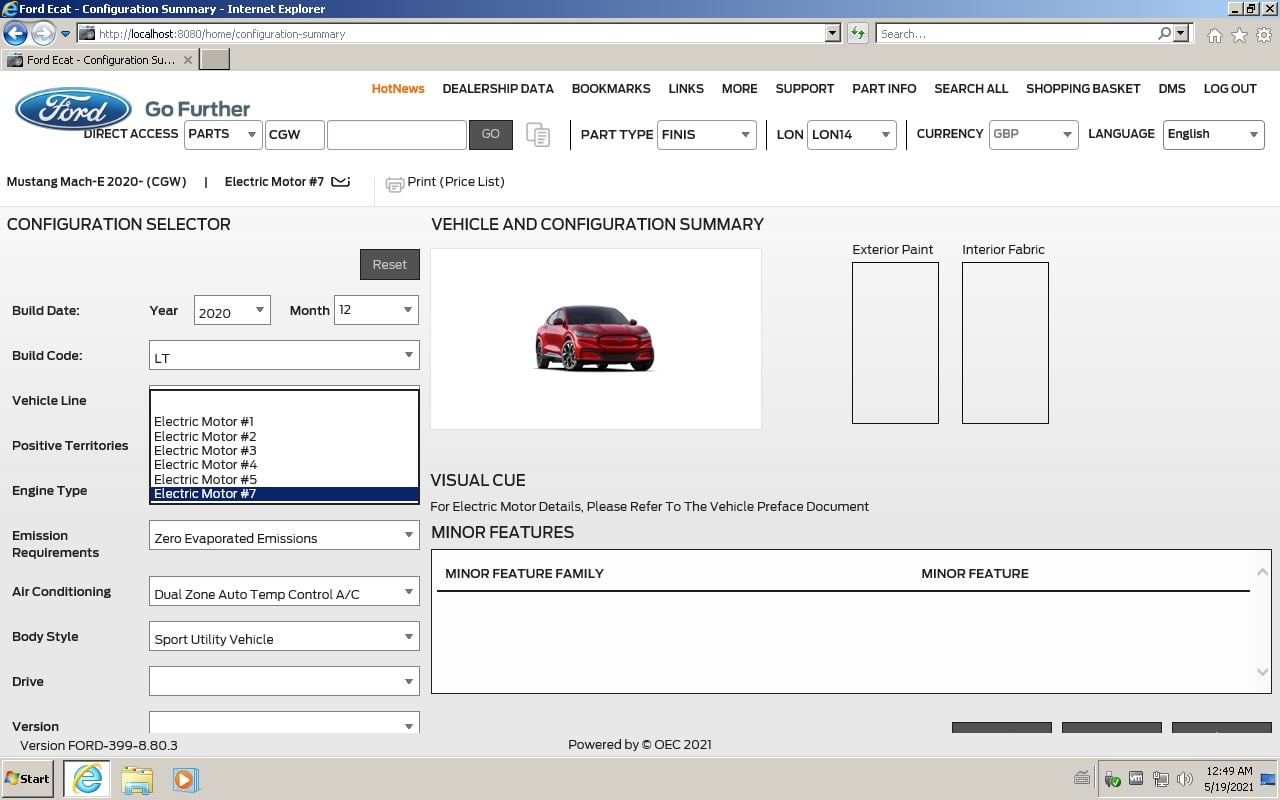Open IE Tools gear icon
The image size is (1280, 800).
pyautogui.click(x=1264, y=35)
